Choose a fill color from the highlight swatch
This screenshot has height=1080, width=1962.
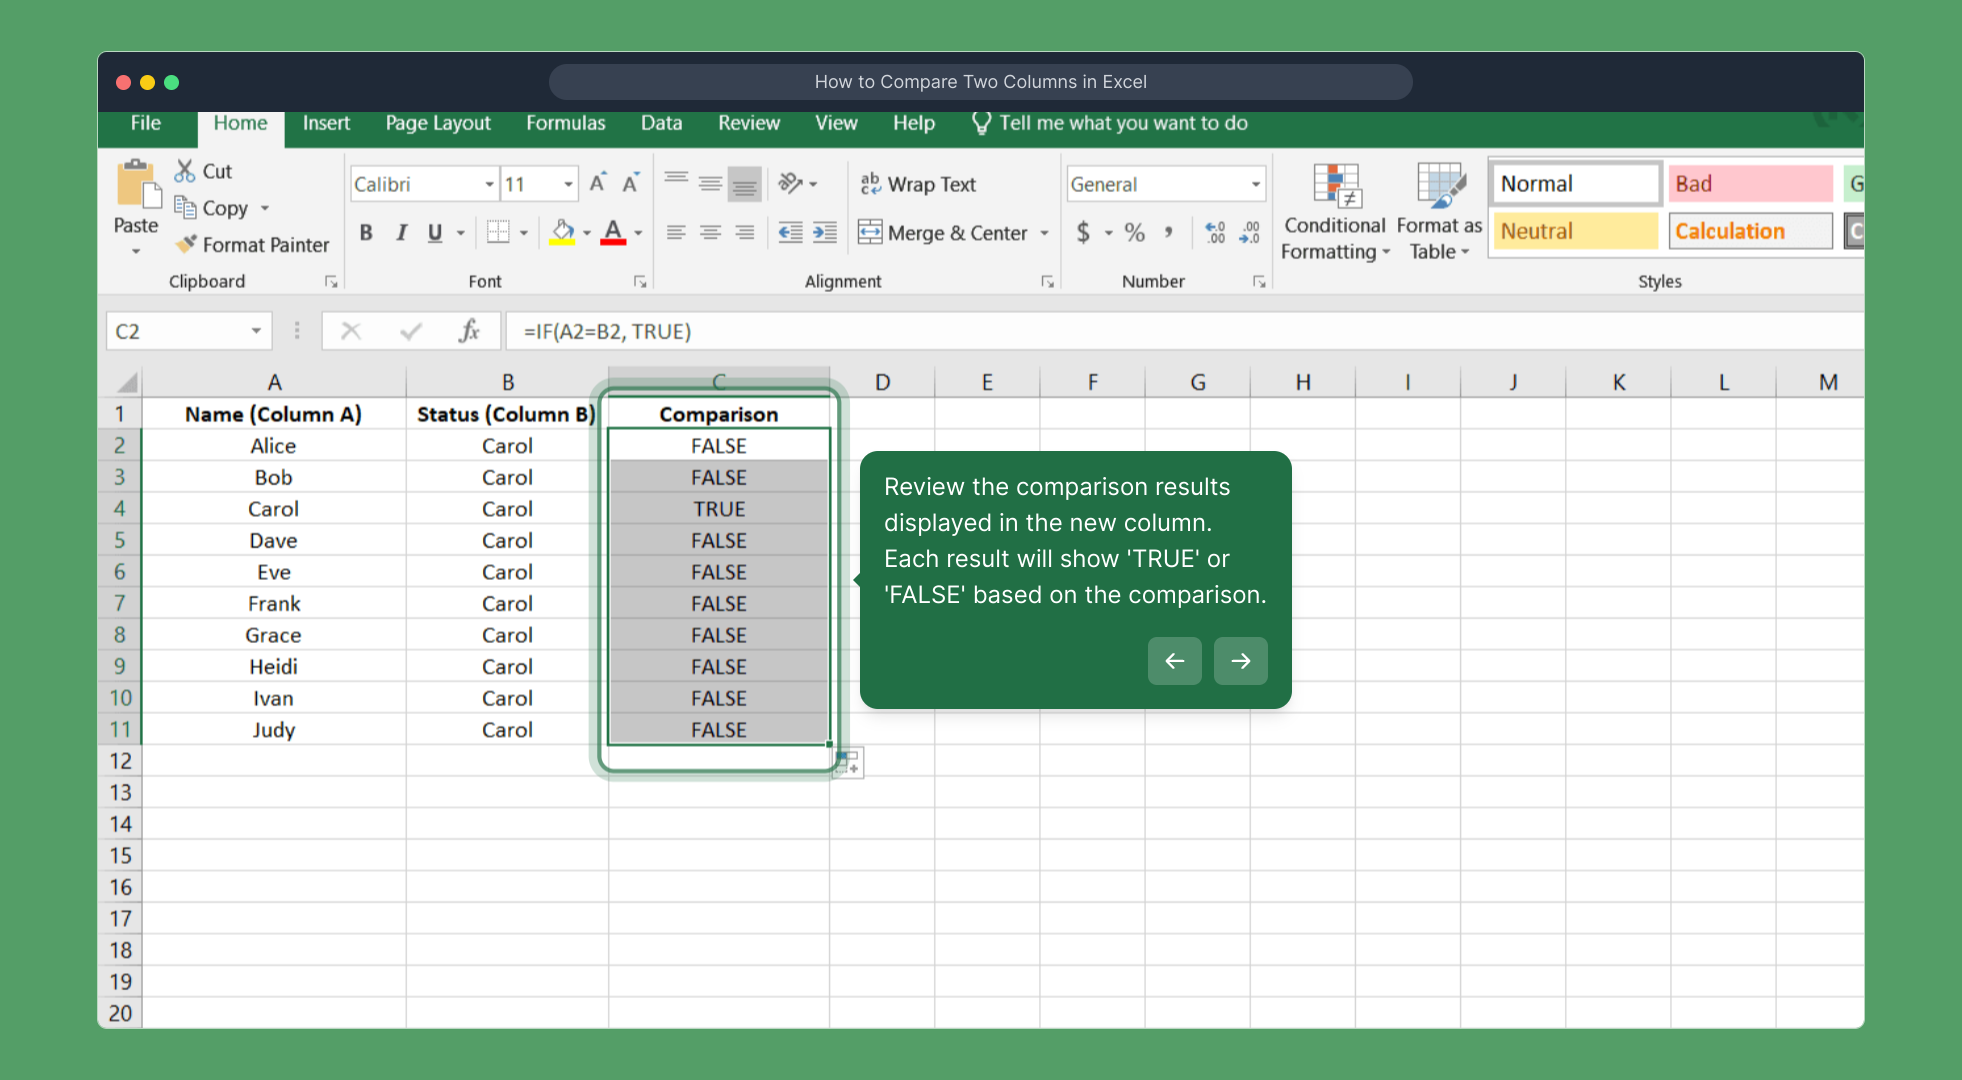click(x=564, y=232)
